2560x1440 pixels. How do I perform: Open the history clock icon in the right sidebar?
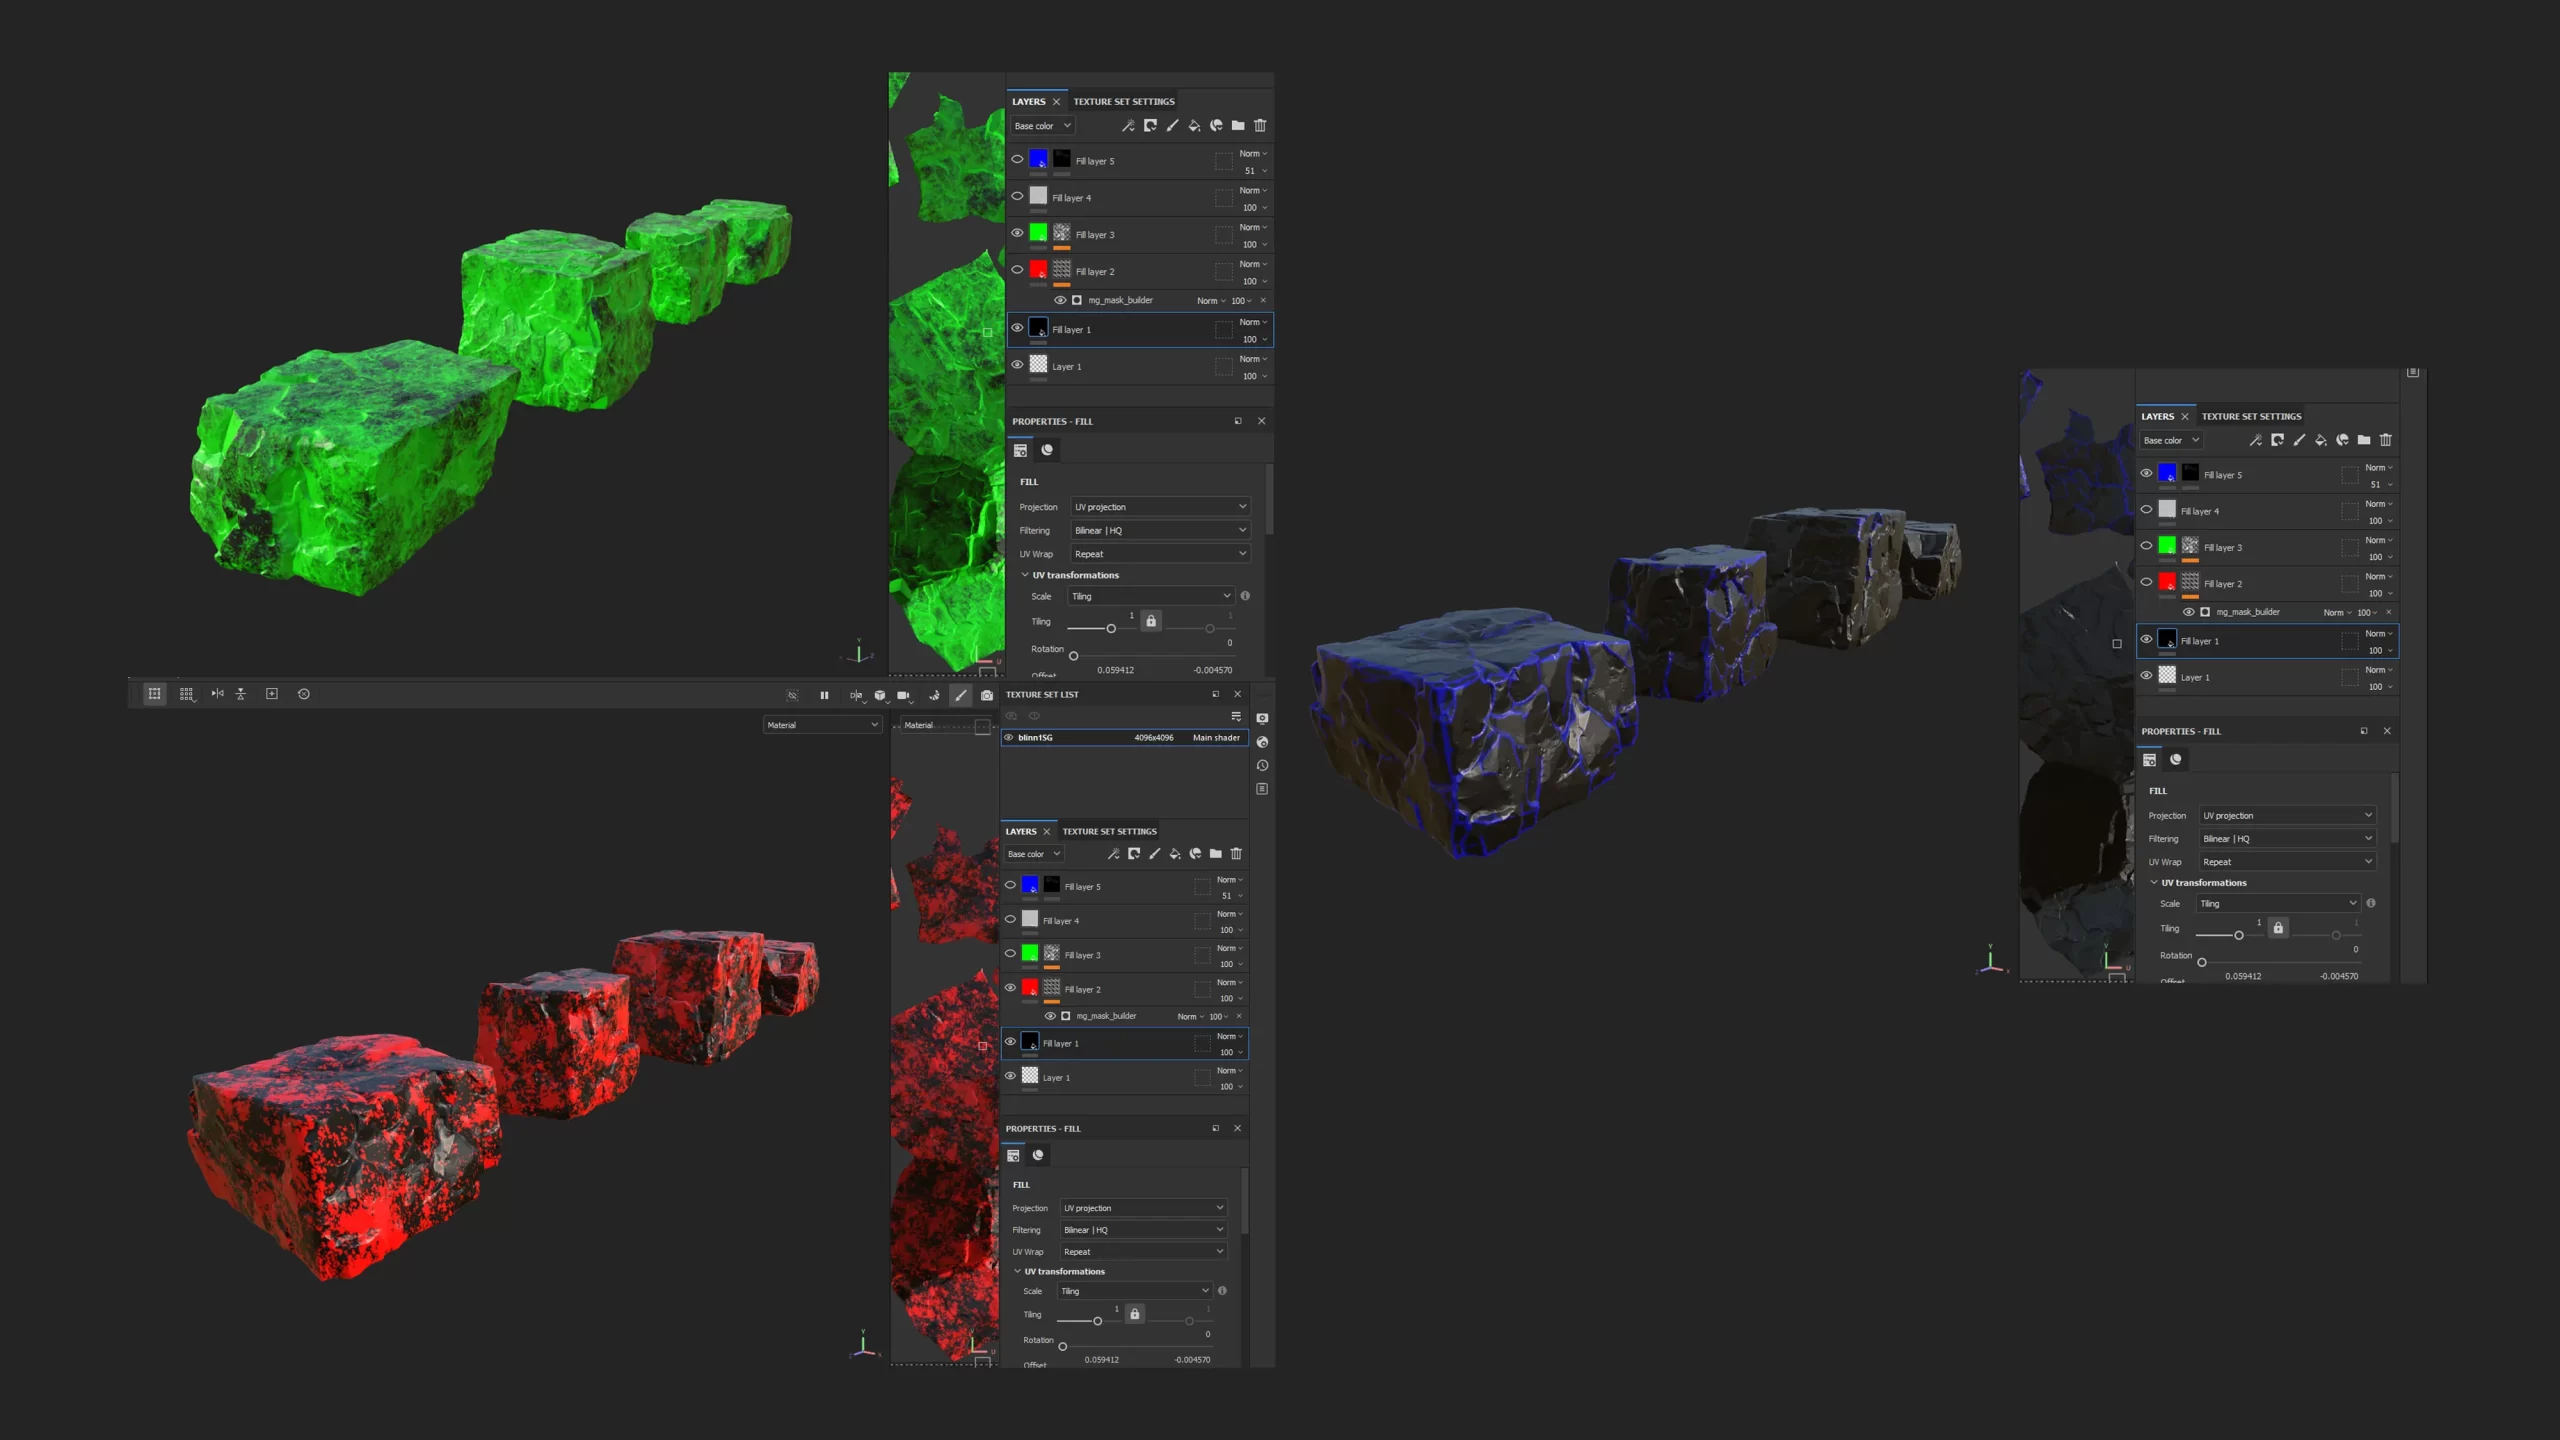click(x=1263, y=765)
